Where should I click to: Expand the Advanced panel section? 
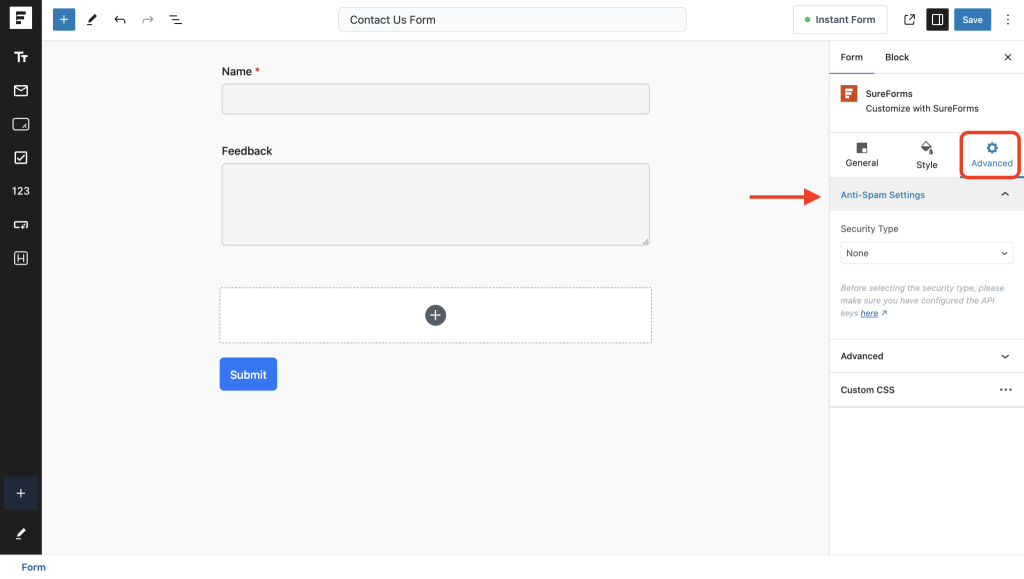coord(1005,356)
